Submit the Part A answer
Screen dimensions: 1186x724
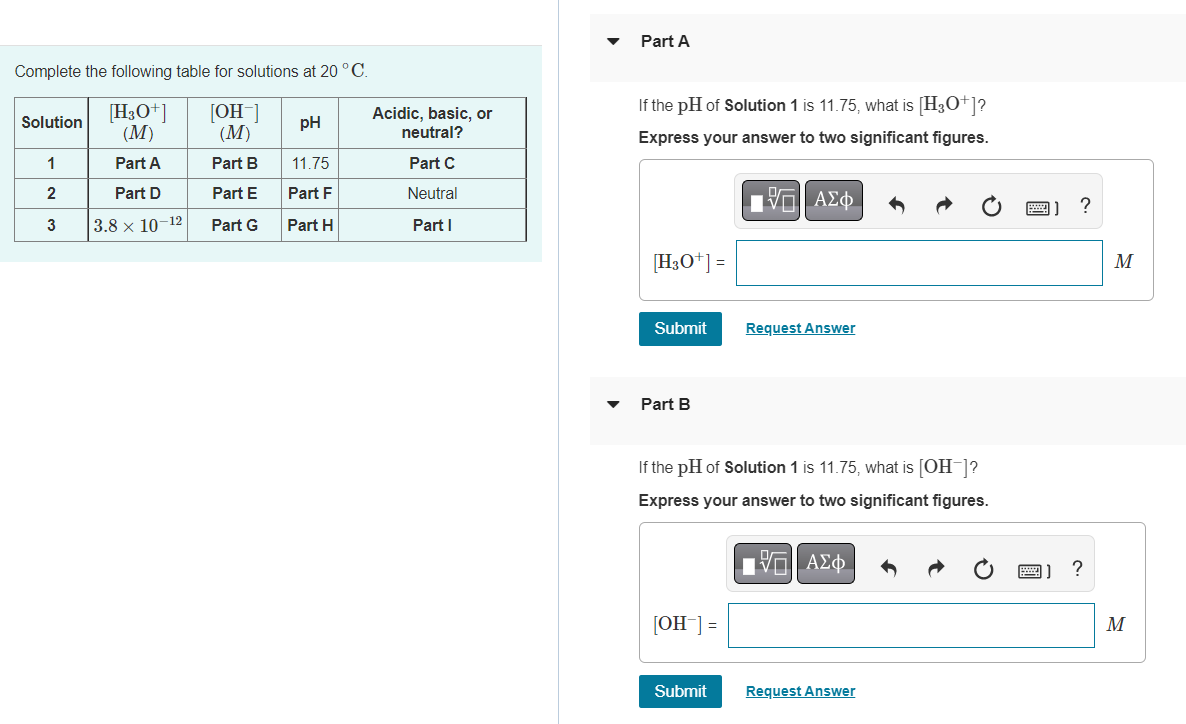(x=680, y=328)
